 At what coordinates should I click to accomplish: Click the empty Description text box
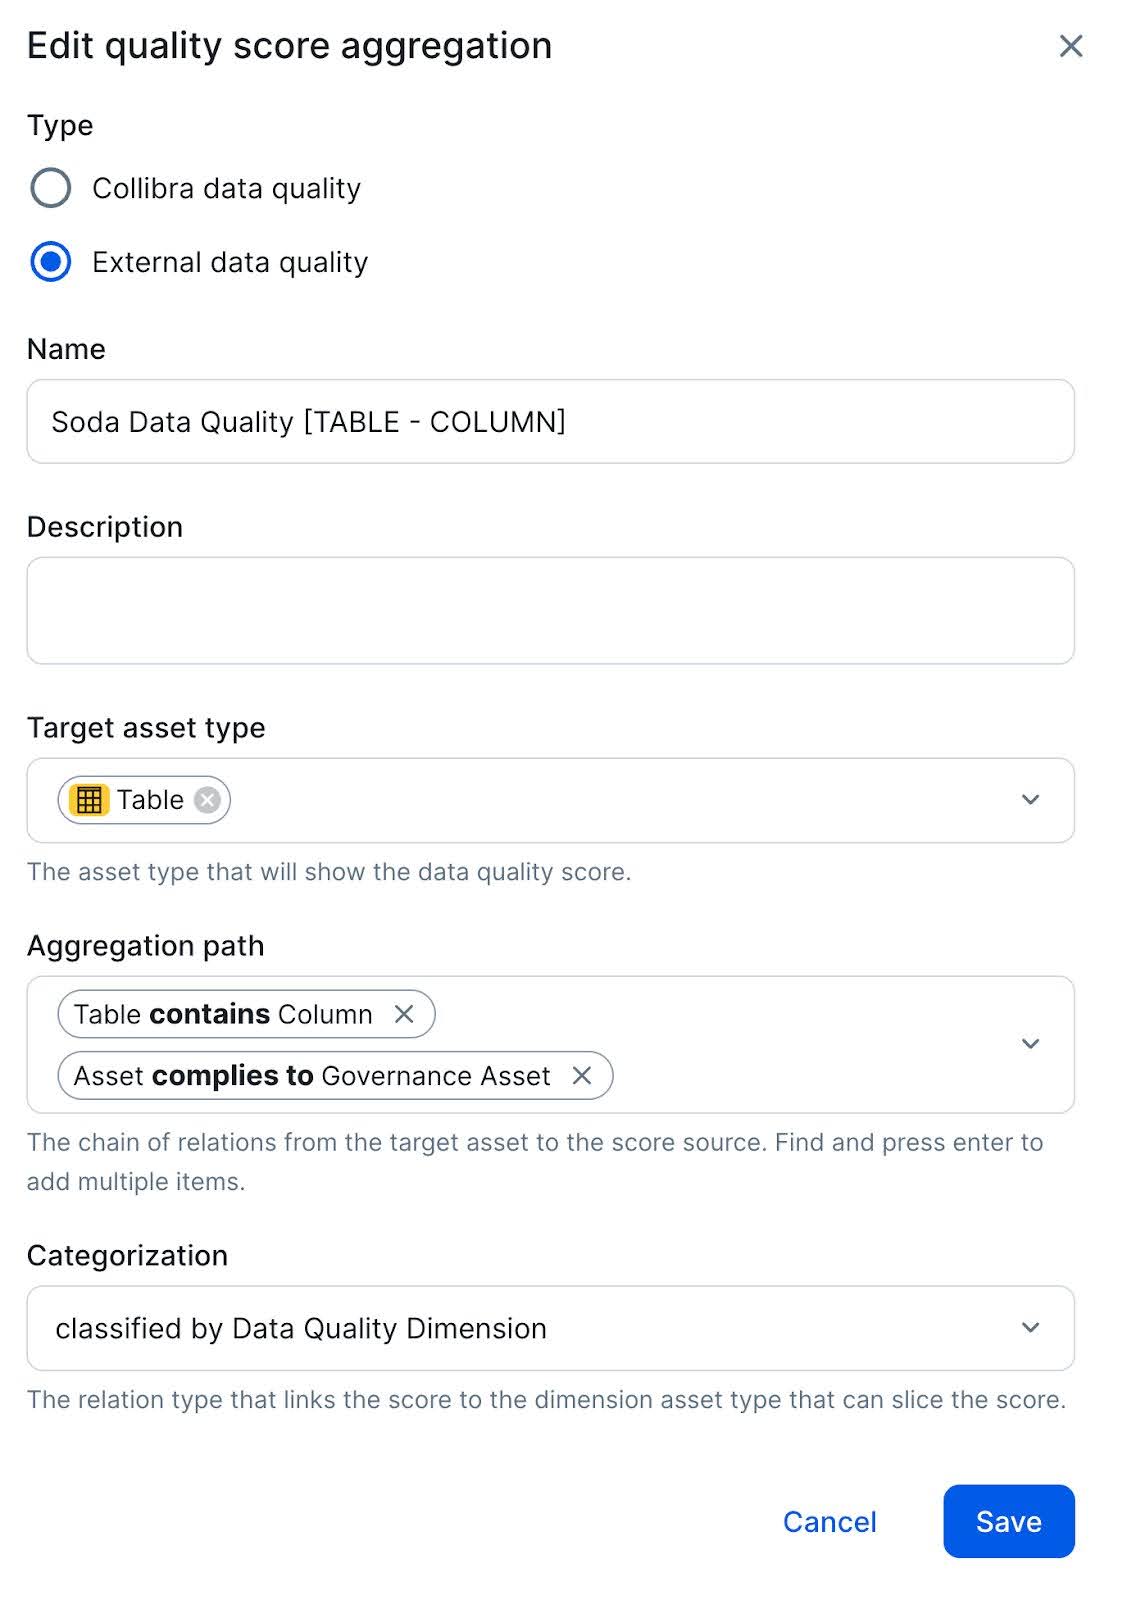(x=550, y=610)
